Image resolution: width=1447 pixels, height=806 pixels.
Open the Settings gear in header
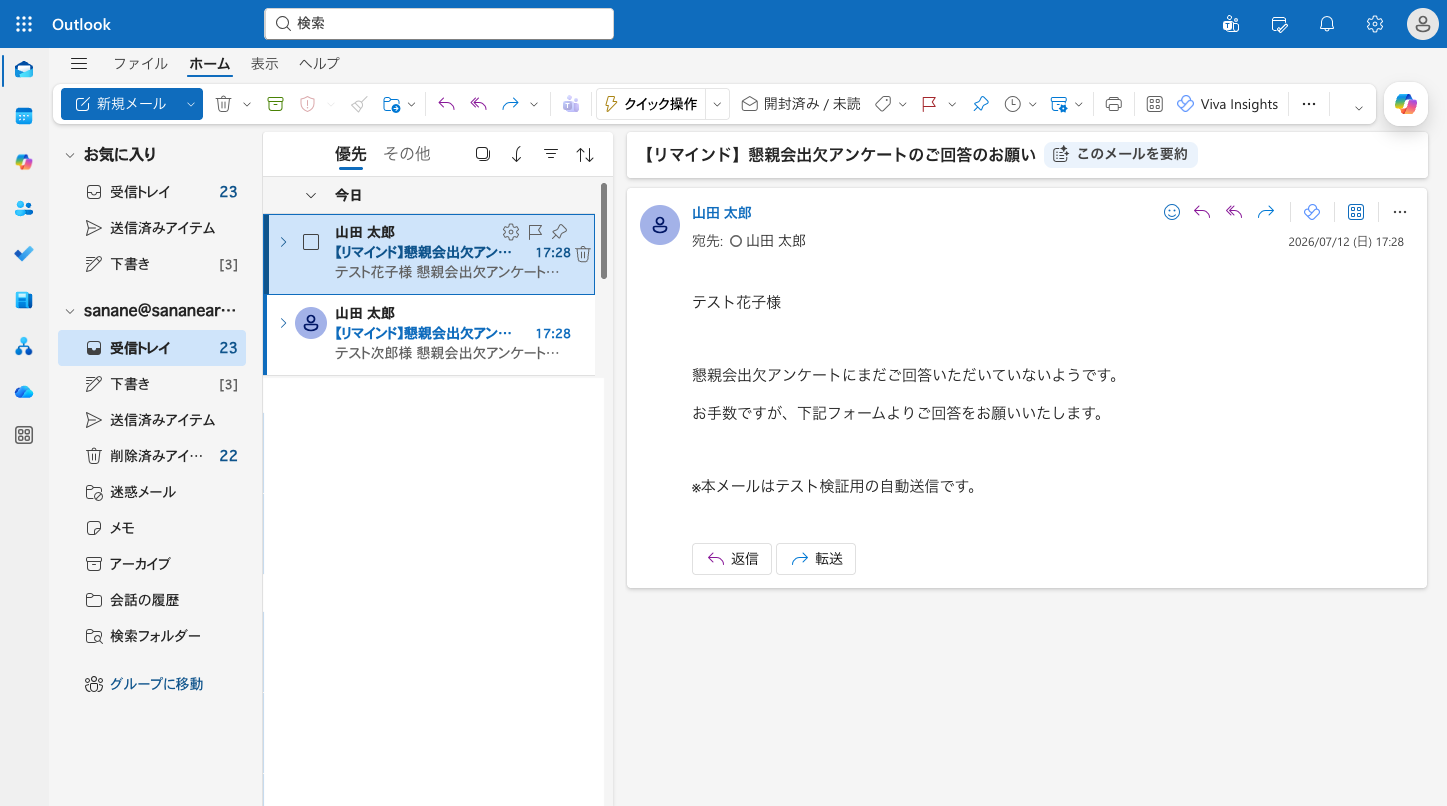(1375, 24)
